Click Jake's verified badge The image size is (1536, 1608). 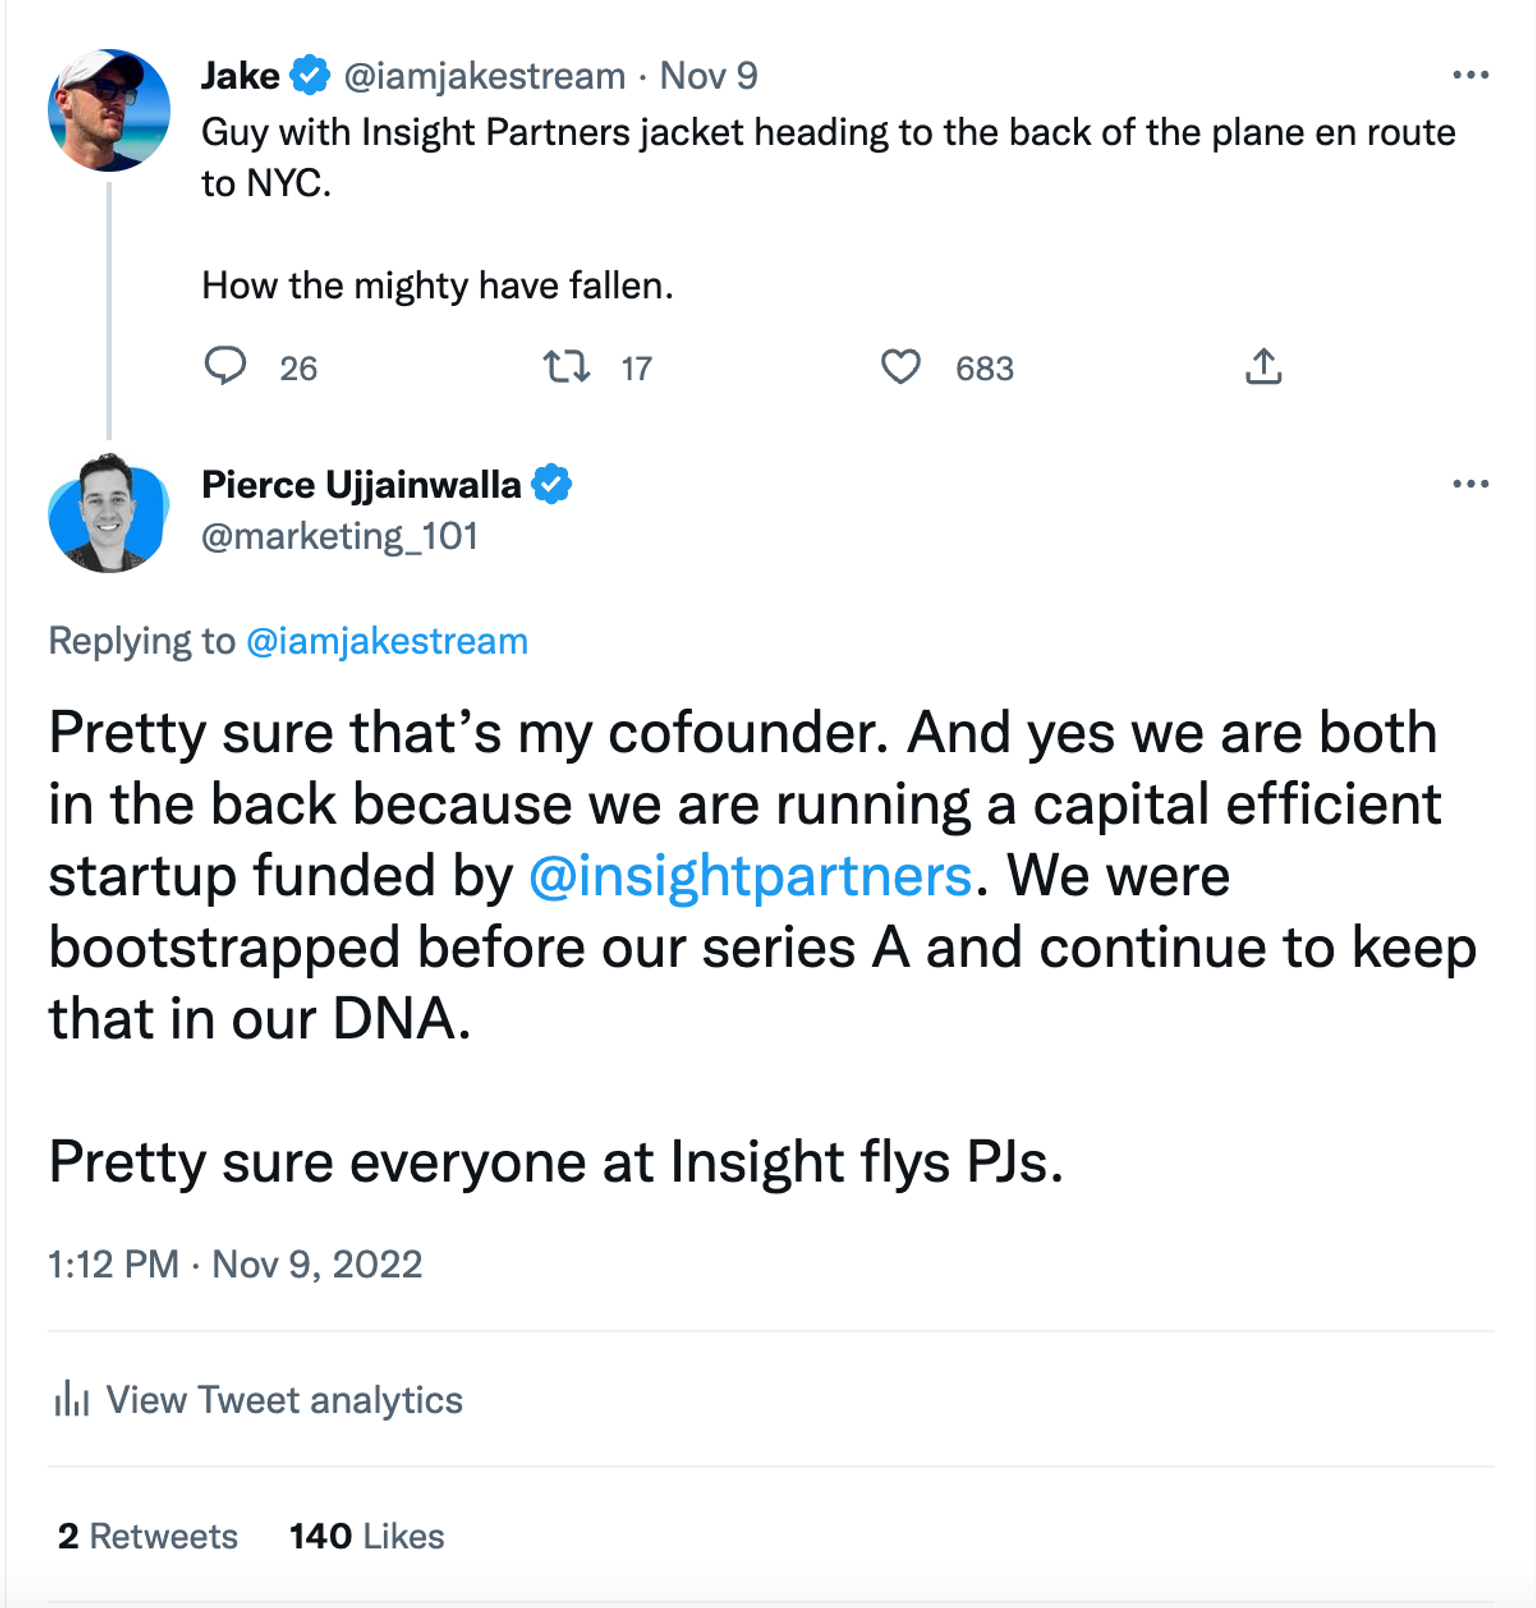tap(310, 76)
